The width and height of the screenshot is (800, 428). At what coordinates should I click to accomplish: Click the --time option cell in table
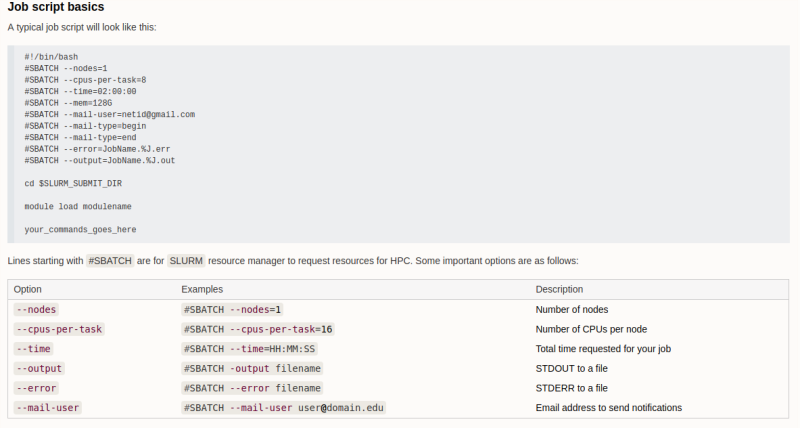pyautogui.click(x=33, y=349)
